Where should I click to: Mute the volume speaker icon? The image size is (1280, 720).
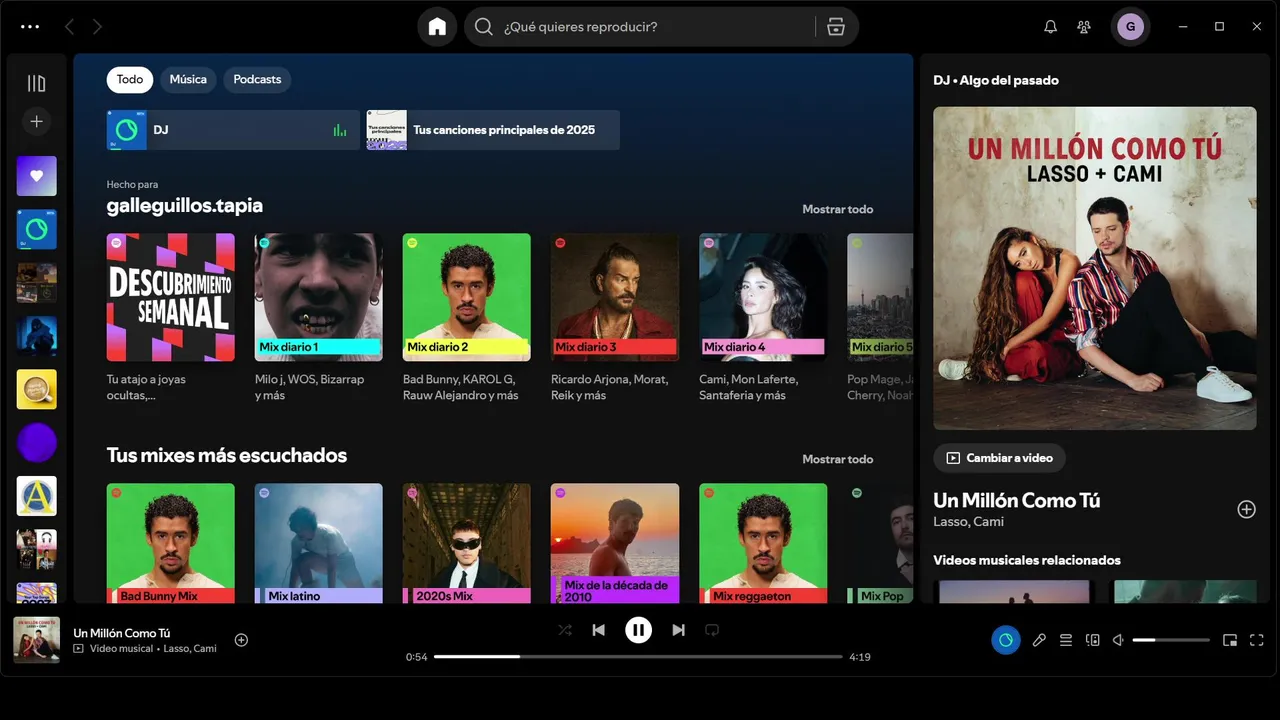click(1119, 640)
